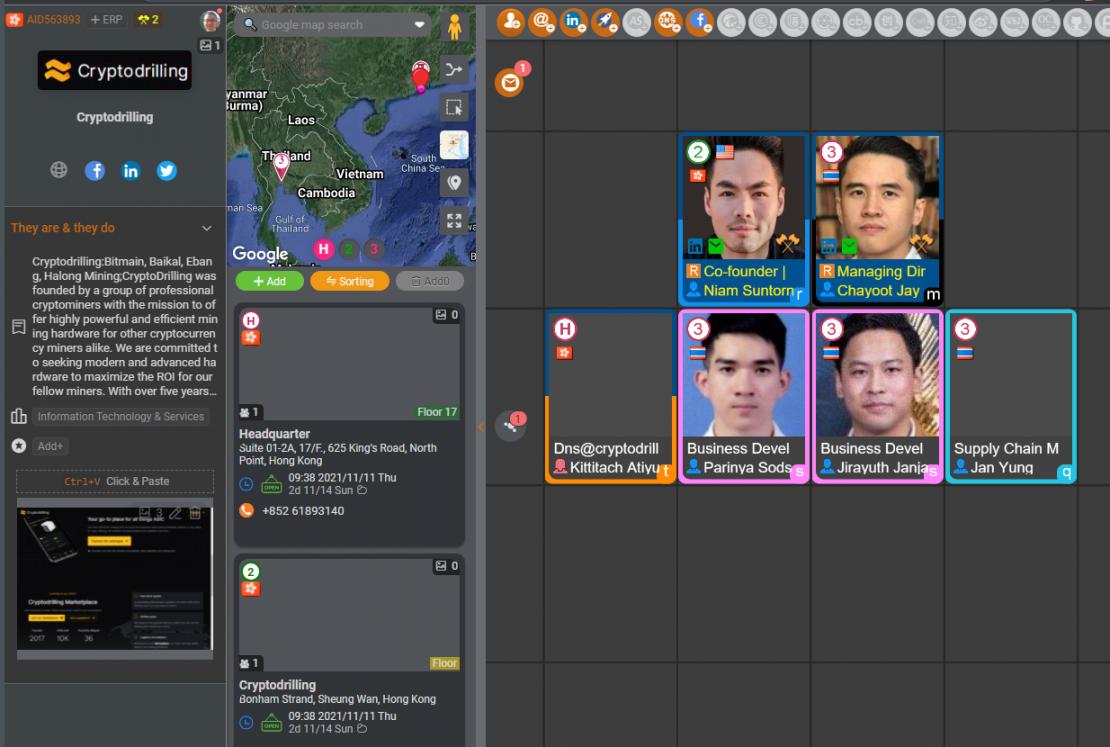
Task: Click the orange Sorting button
Action: coord(349,282)
